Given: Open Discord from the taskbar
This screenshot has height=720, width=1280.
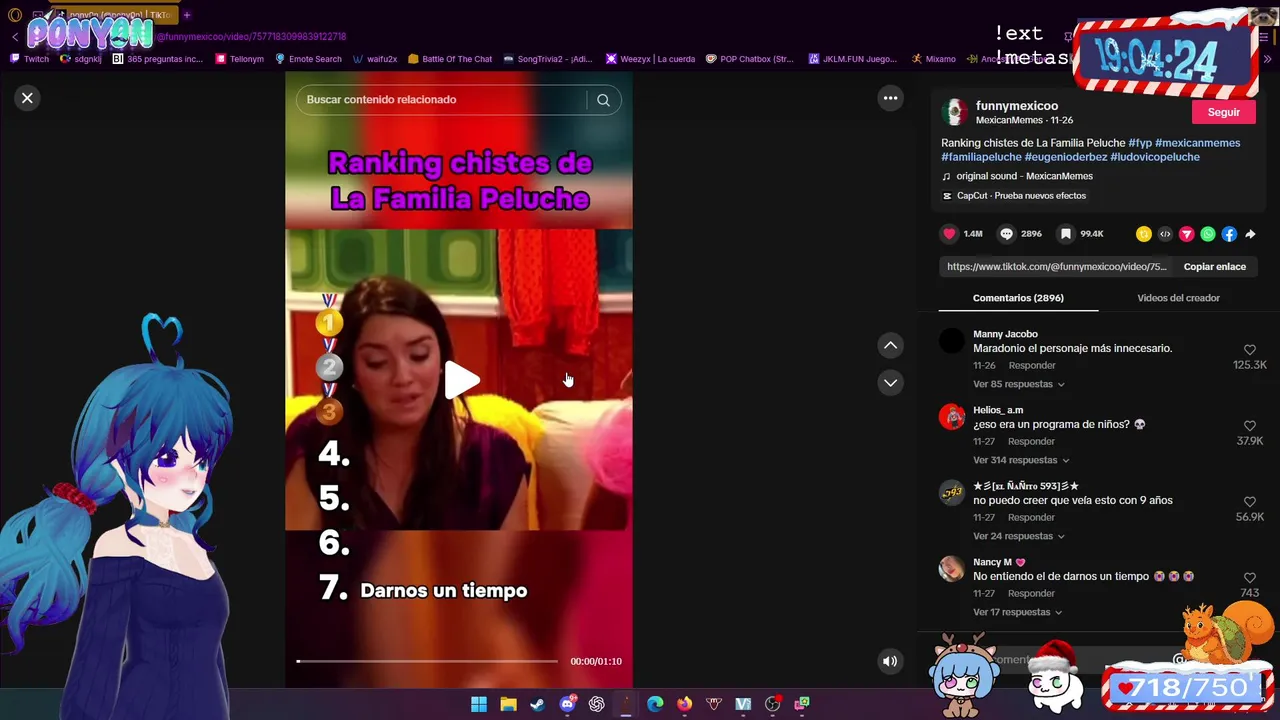Looking at the screenshot, I should tap(567, 704).
